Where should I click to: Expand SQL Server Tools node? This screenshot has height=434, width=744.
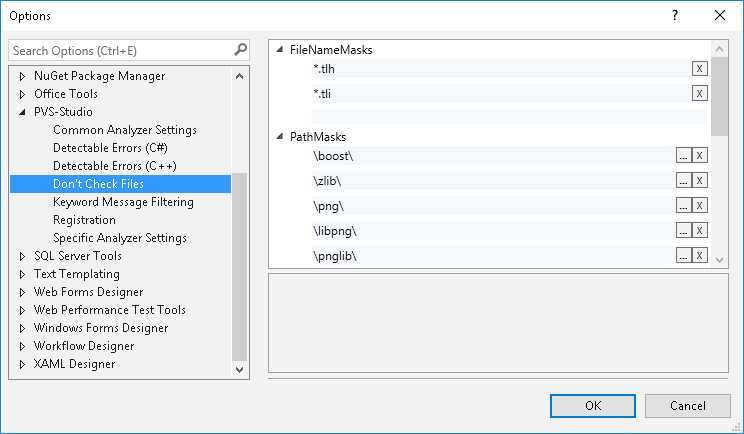point(22,256)
